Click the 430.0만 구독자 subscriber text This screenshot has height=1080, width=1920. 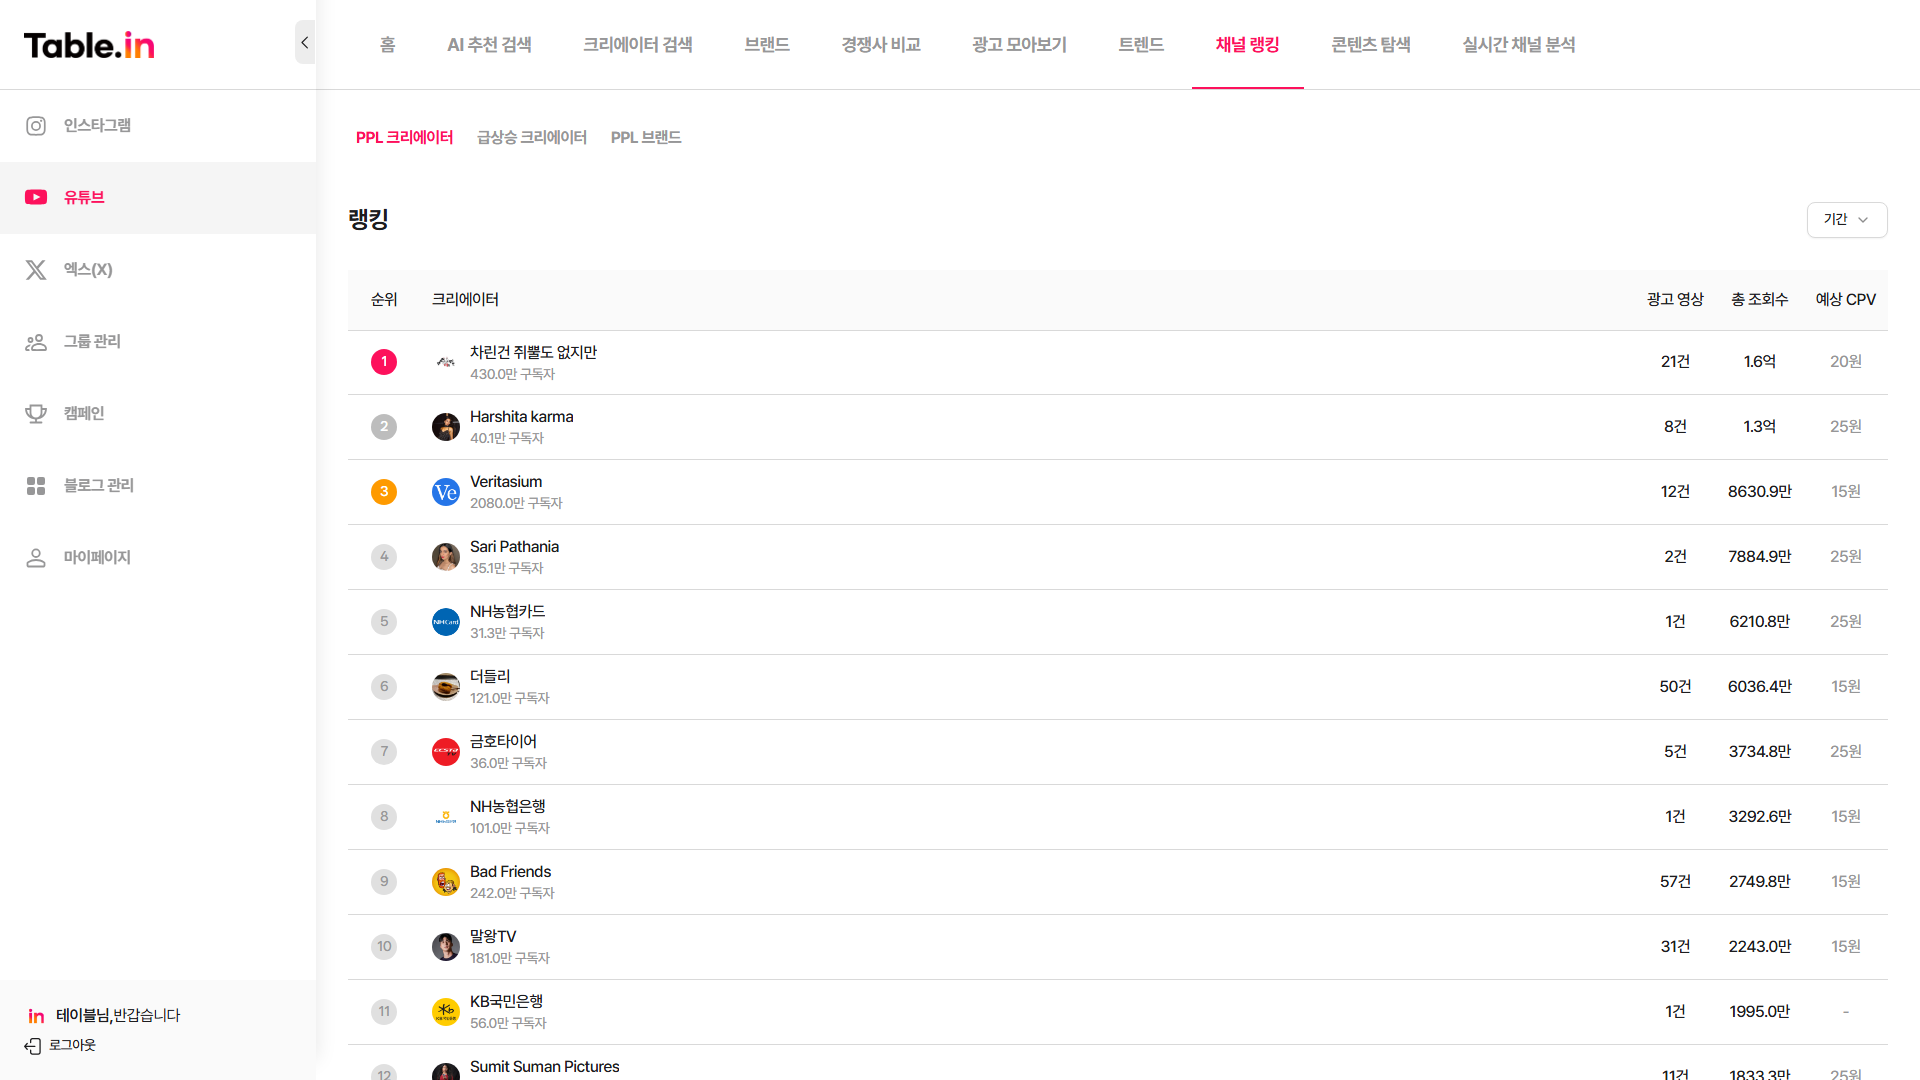pos(512,375)
